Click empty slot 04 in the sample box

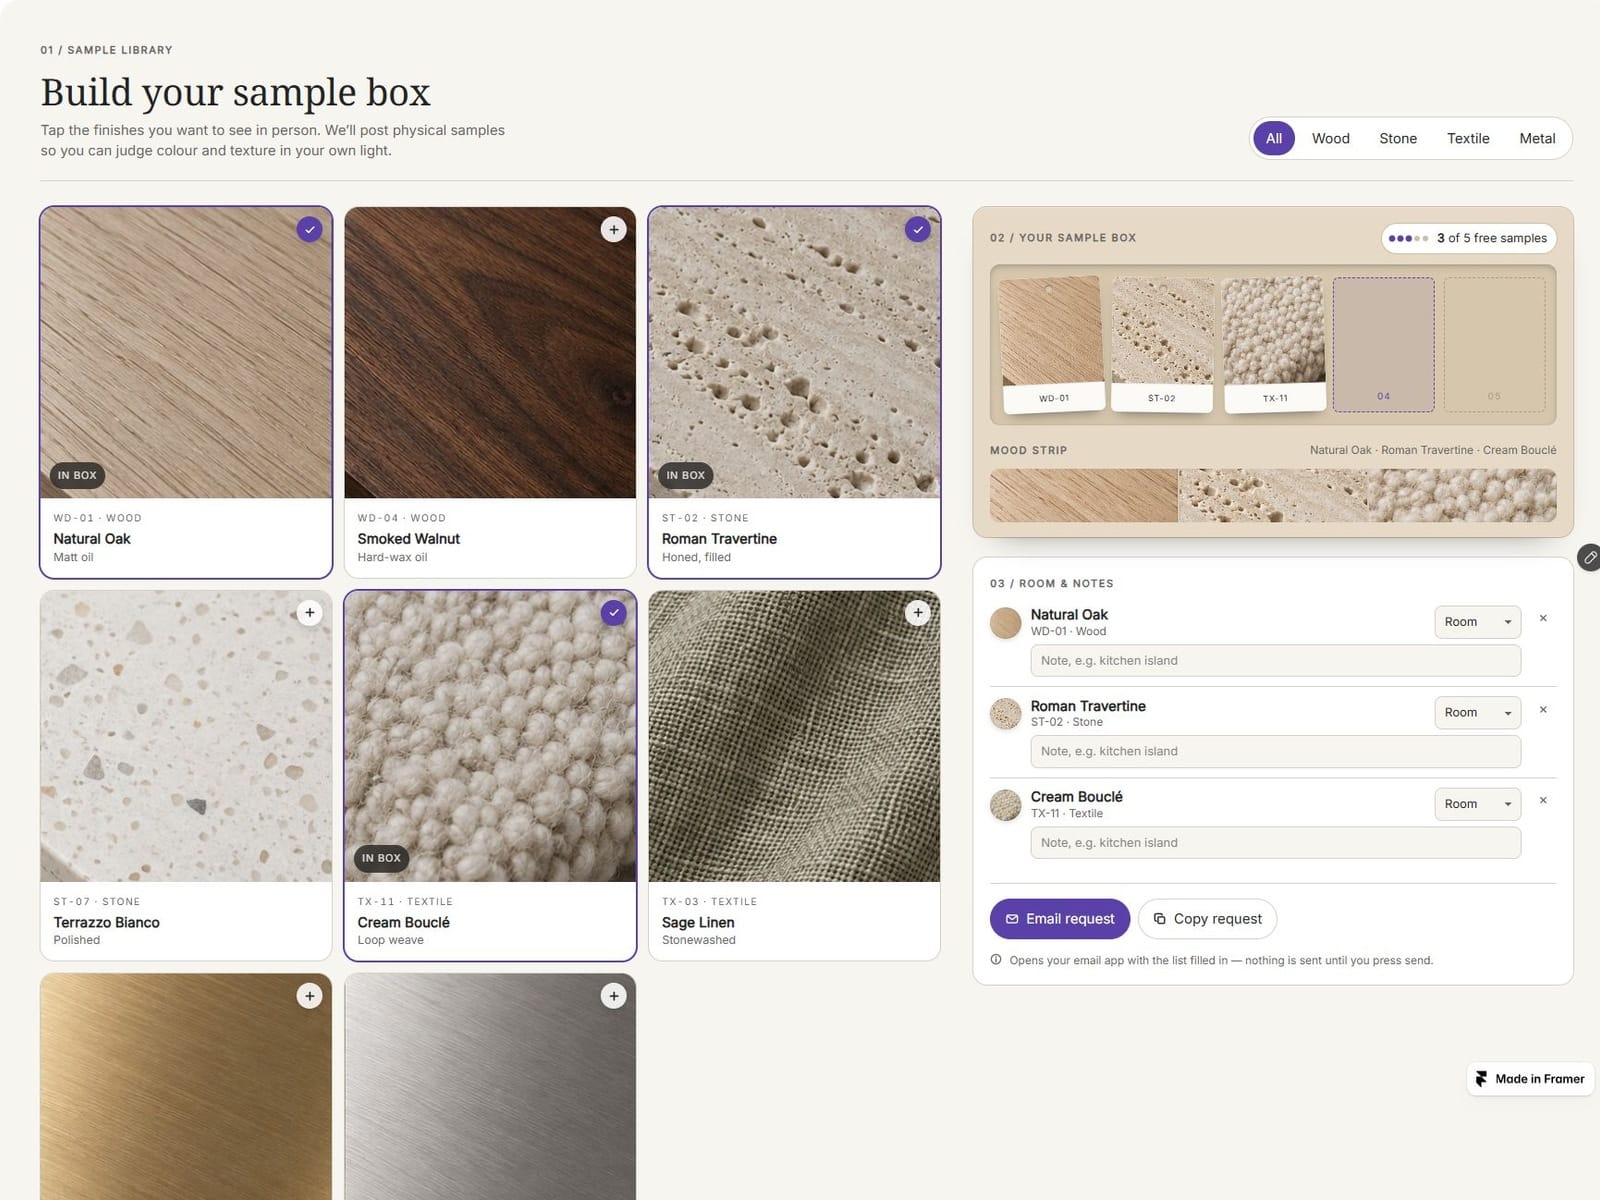click(x=1383, y=344)
